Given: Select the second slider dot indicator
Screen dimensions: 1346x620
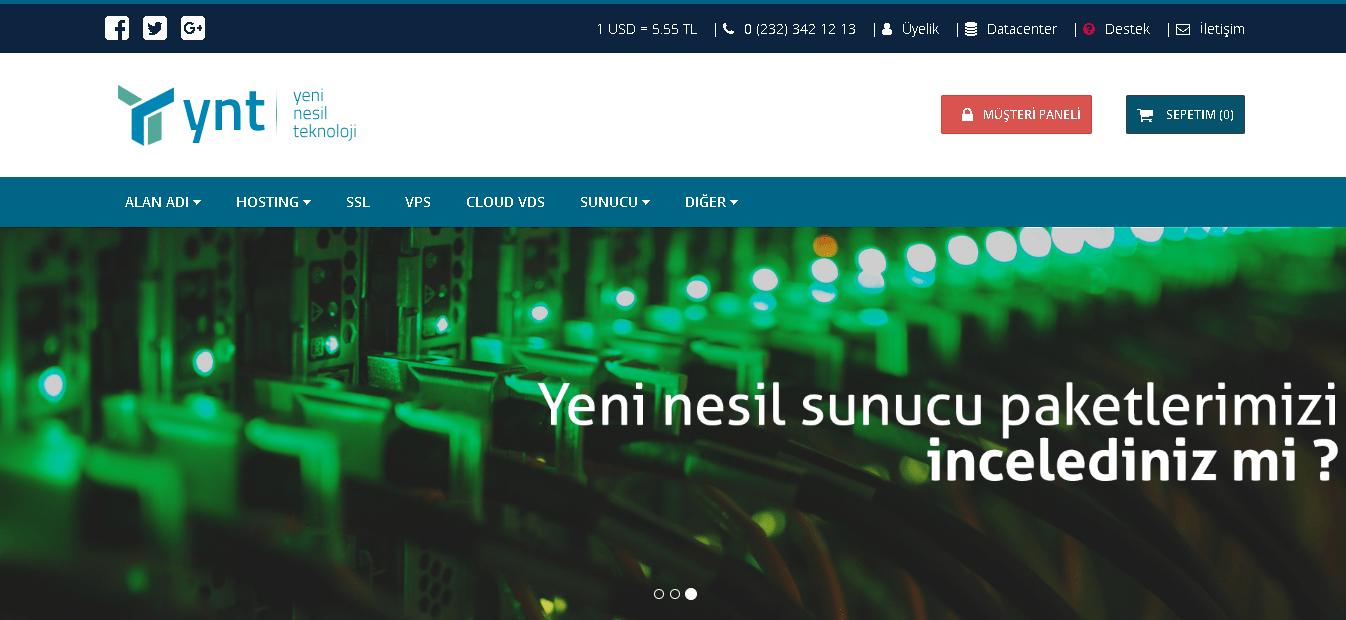Looking at the screenshot, I should [x=675, y=594].
